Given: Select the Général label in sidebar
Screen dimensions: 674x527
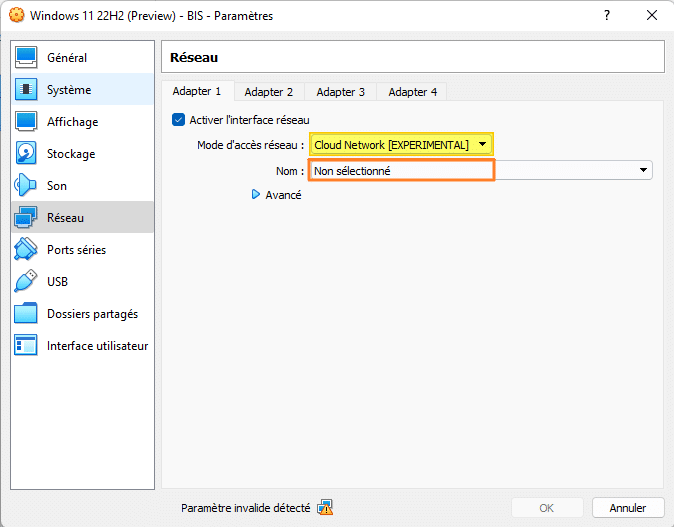Looking at the screenshot, I should click(67, 58).
